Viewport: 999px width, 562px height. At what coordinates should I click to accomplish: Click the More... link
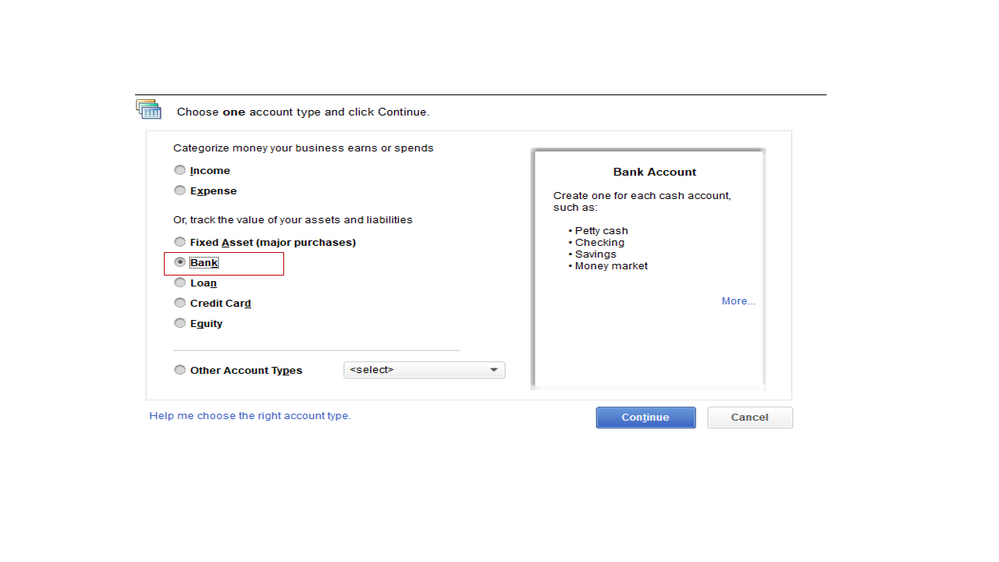(738, 301)
